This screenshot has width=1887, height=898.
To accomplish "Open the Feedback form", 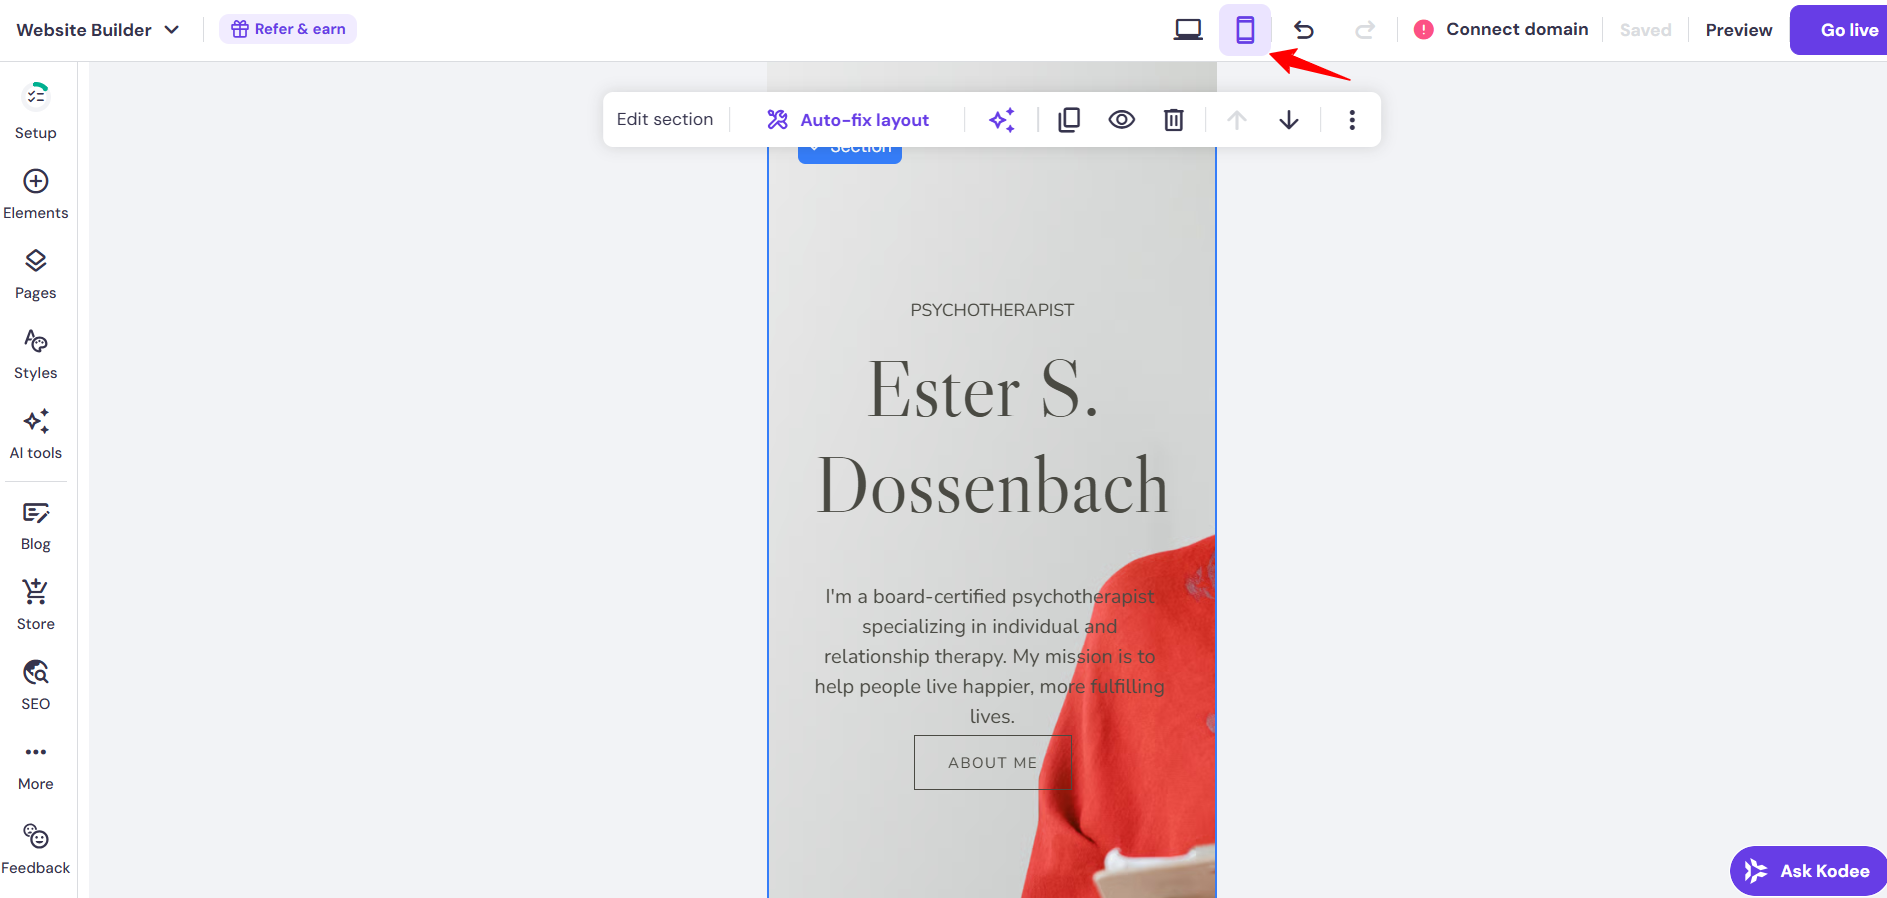I will 36,849.
